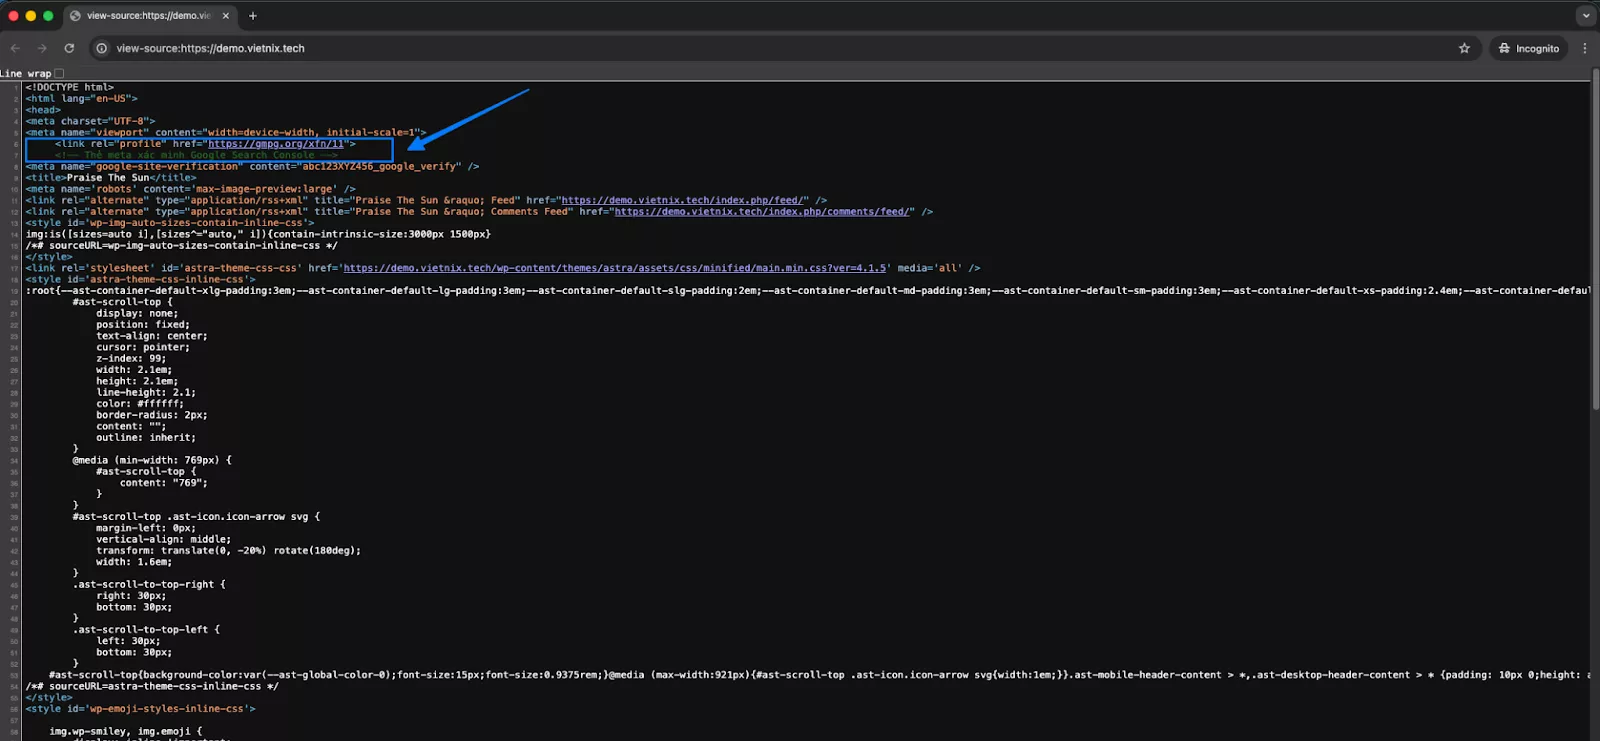Click the title 'Praise The Sun' line
The image size is (1600, 741).
[x=111, y=178]
